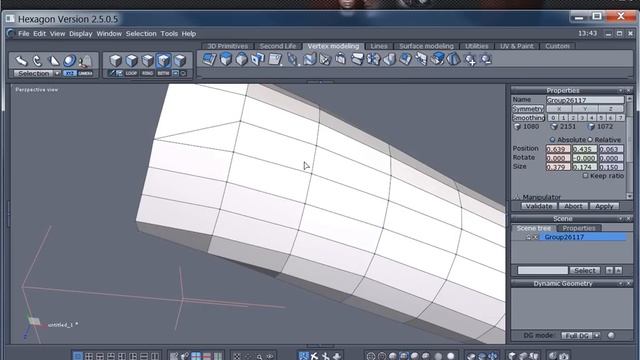Click the blue-topped cube extrude tool
Viewport: 640px width, 360px height.
(x=225, y=60)
